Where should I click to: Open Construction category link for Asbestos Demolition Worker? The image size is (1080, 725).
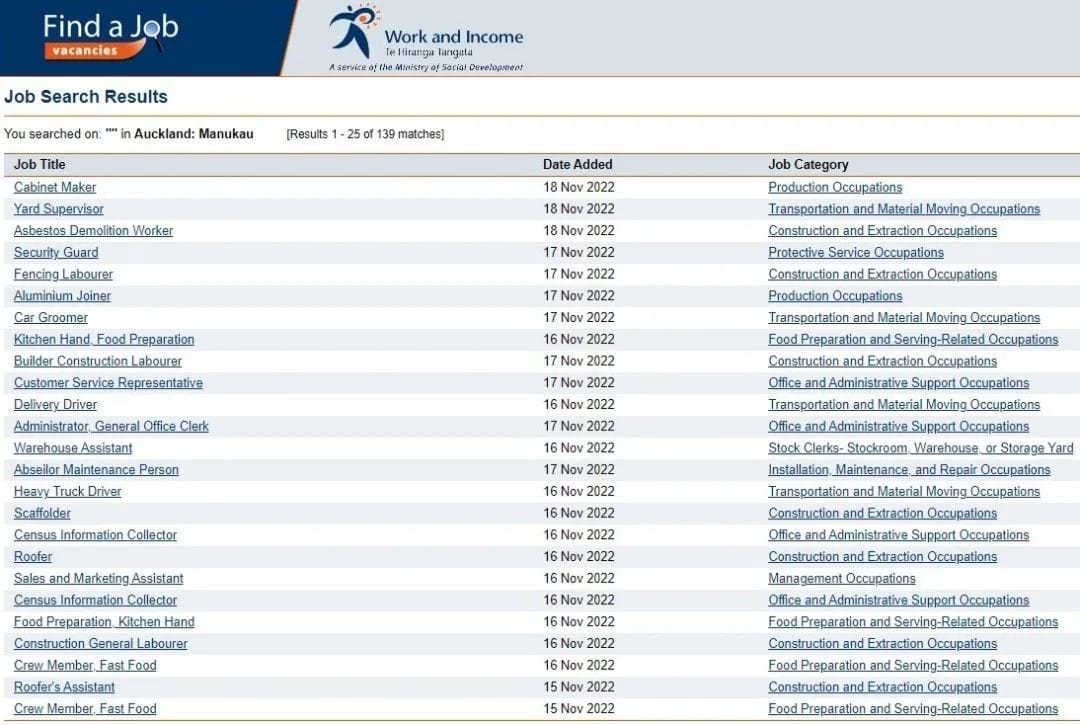[x=882, y=231]
